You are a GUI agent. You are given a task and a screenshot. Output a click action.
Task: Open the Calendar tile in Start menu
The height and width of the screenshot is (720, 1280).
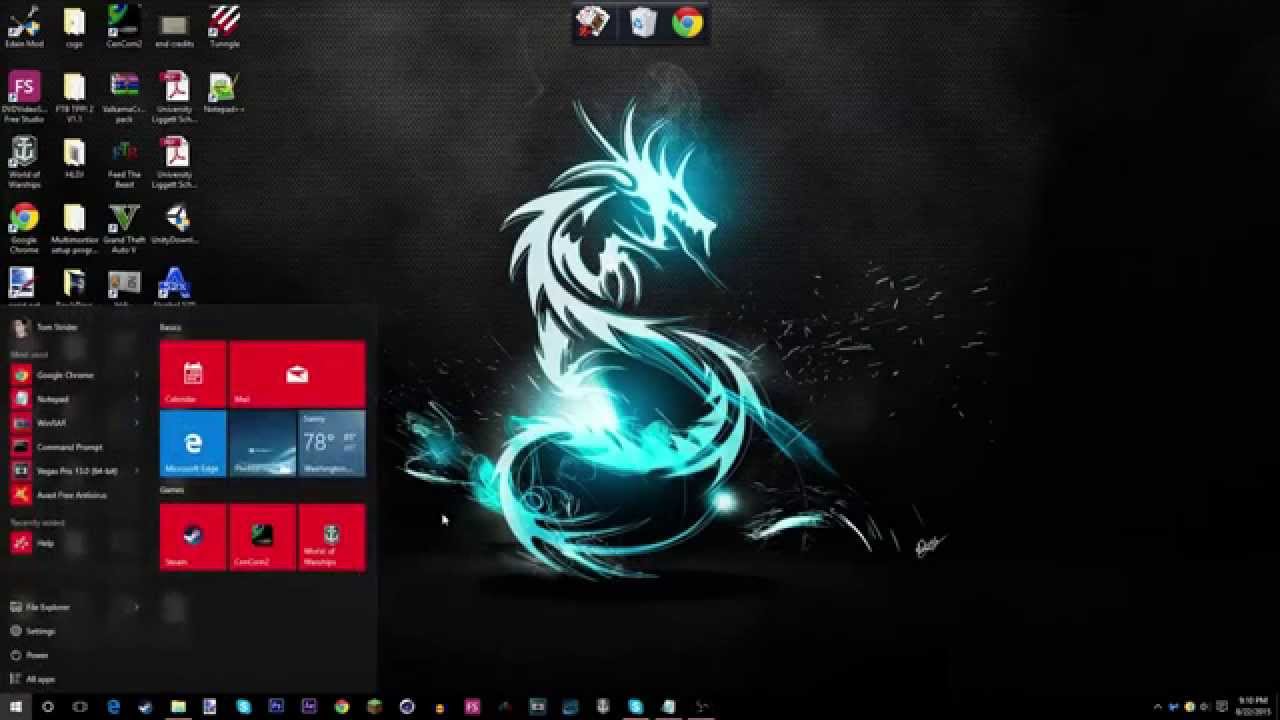(x=193, y=374)
